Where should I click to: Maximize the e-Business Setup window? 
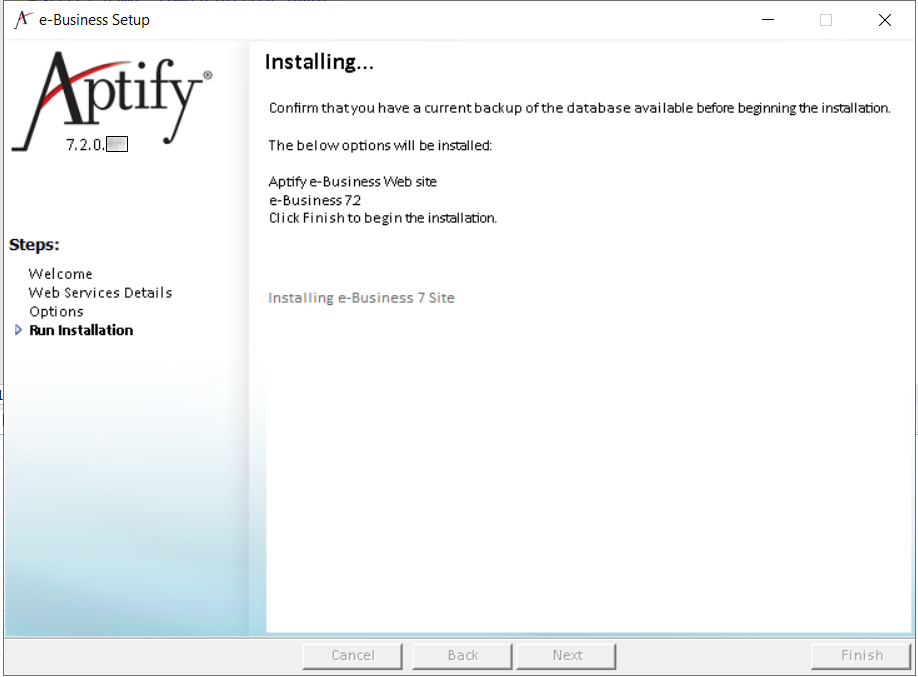click(x=825, y=20)
